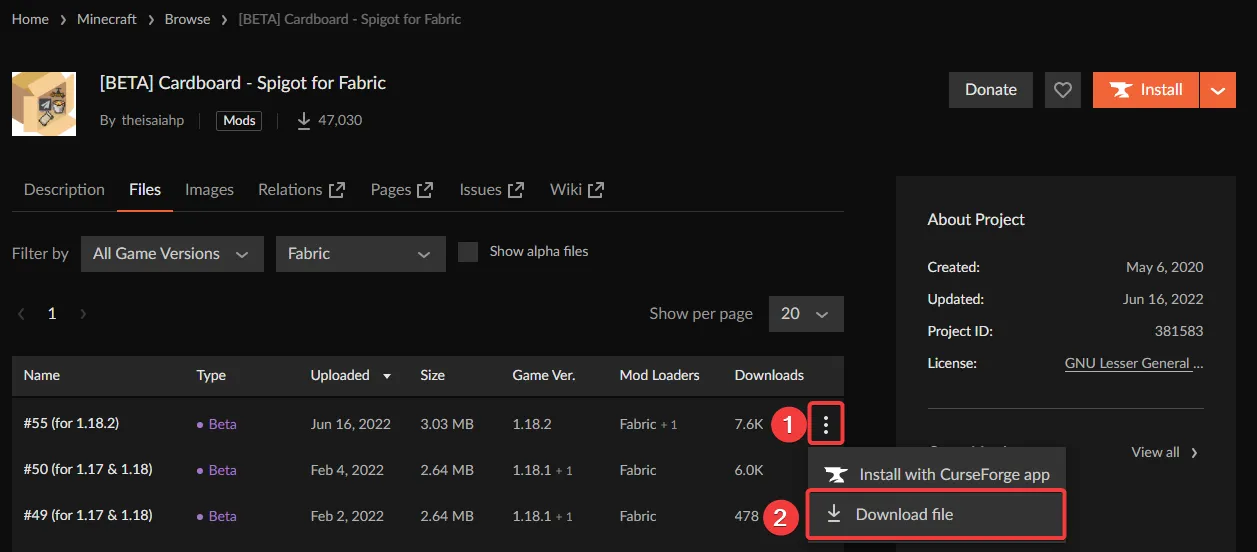Open the three-dot menu for file #55
This screenshot has height=552, width=1257.
[825, 424]
